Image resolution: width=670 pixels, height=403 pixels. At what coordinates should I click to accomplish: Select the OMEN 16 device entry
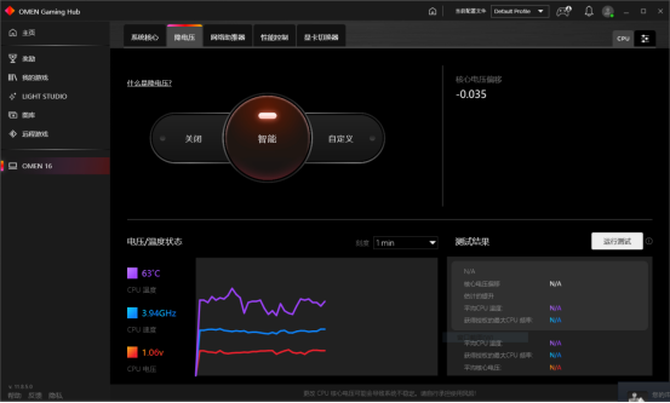coord(55,166)
